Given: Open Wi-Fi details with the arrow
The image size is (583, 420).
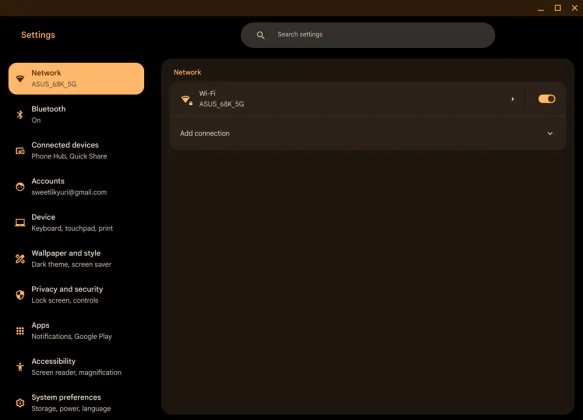Looking at the screenshot, I should (x=513, y=99).
